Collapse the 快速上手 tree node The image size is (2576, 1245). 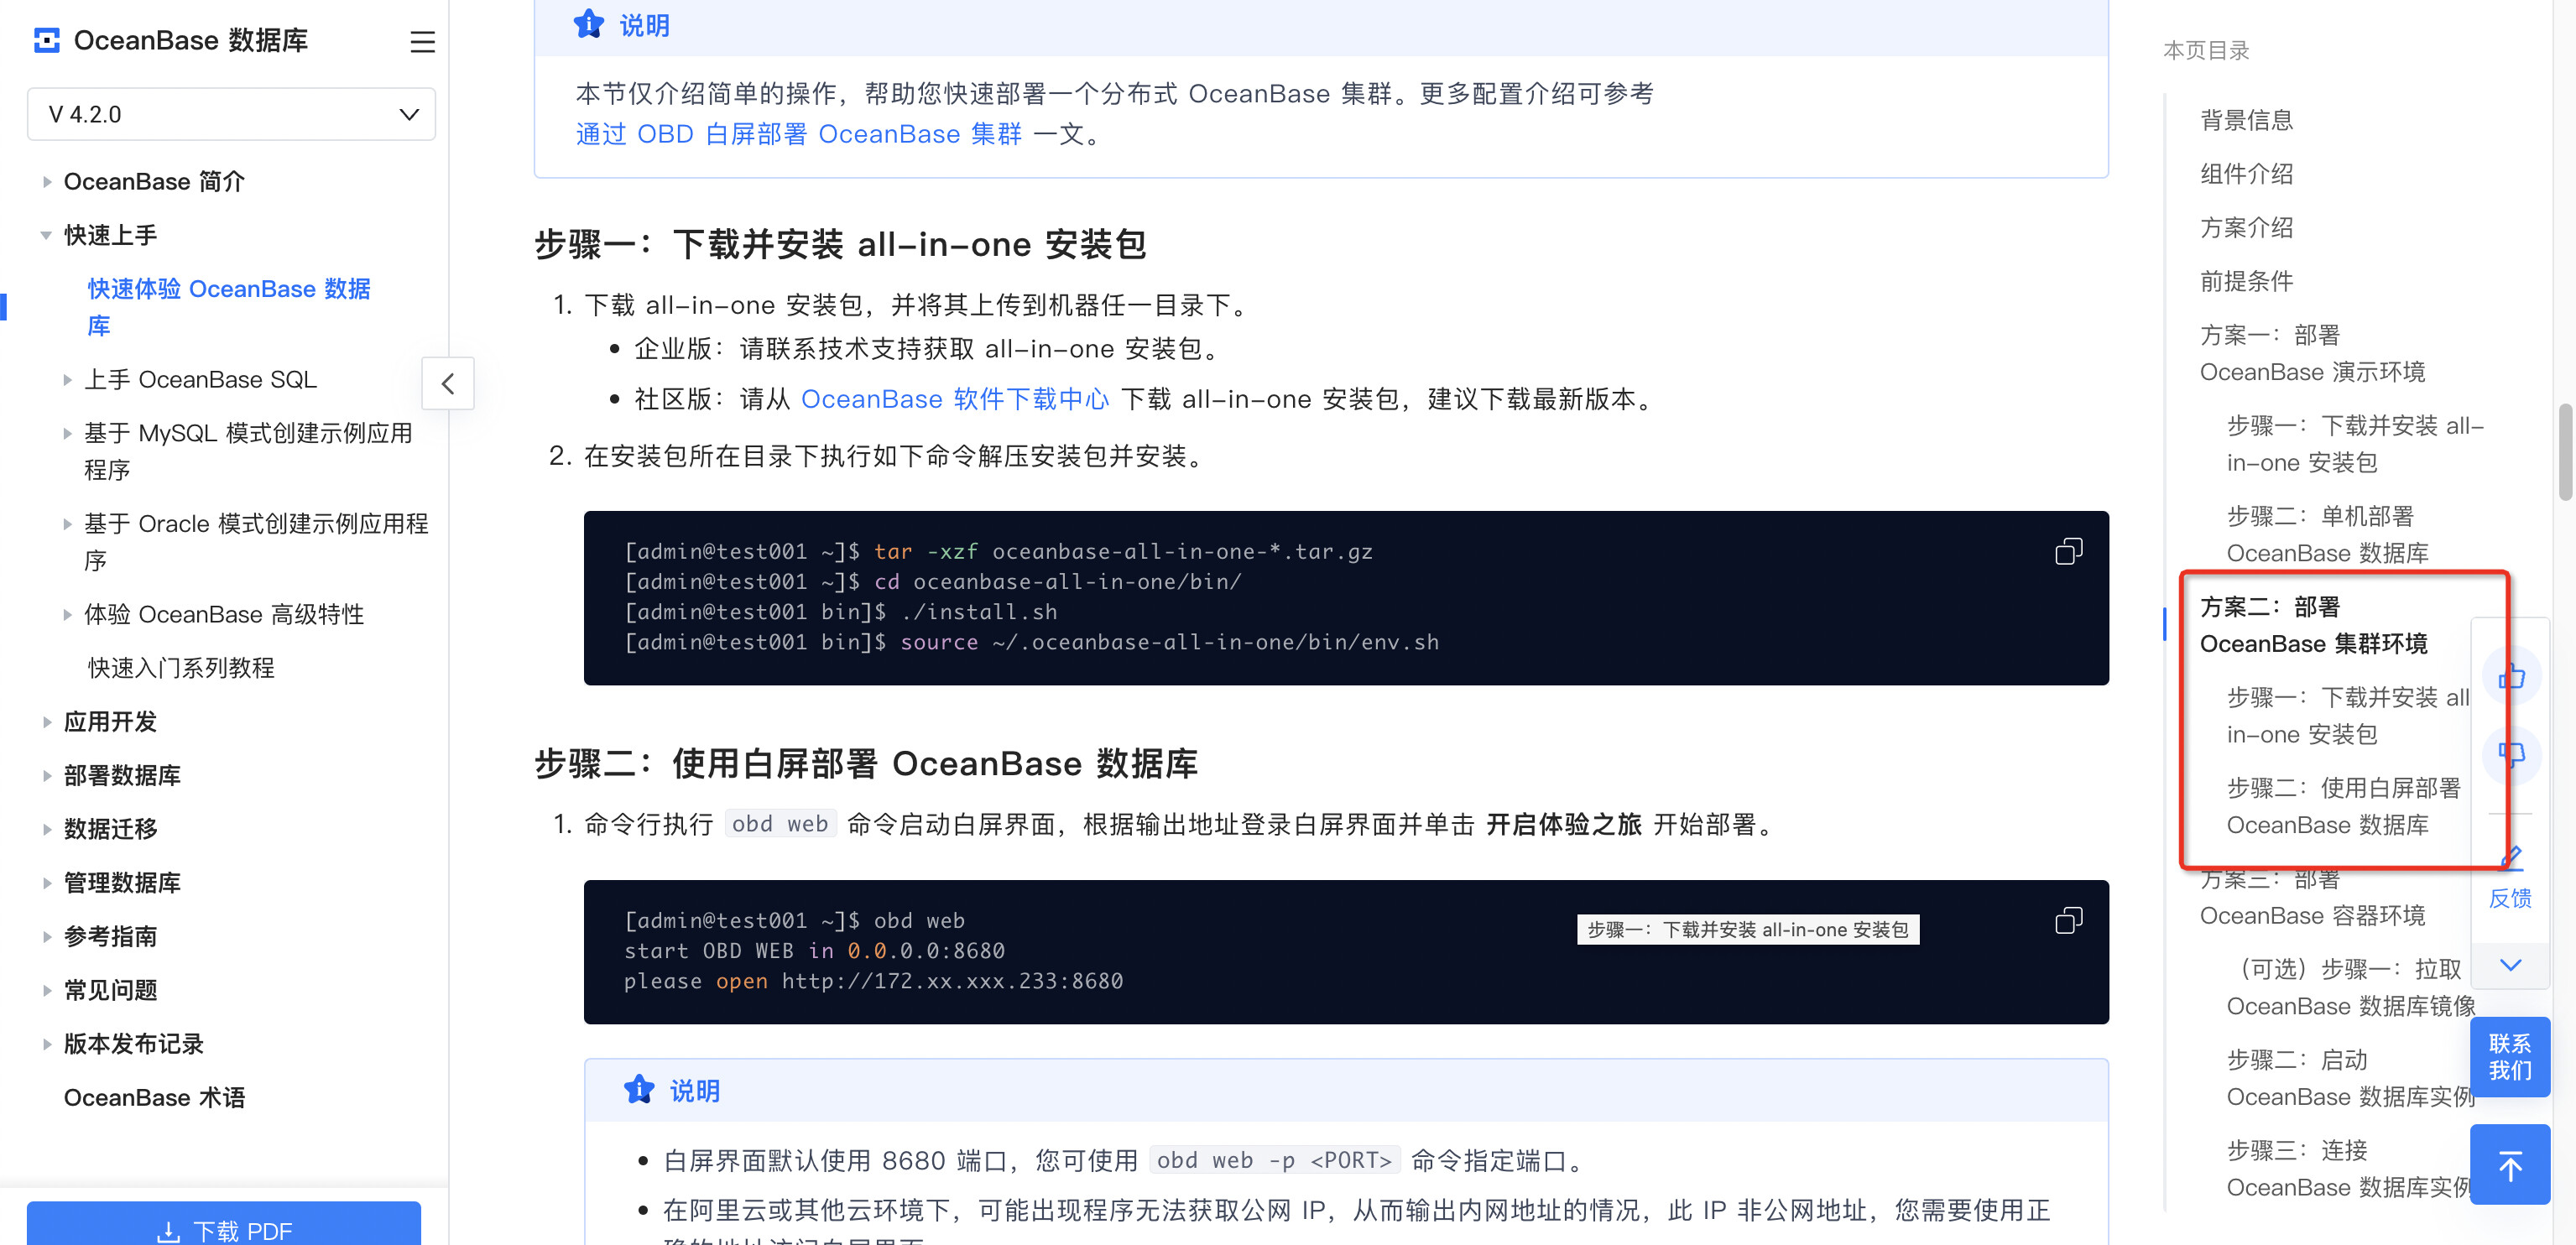[x=46, y=235]
